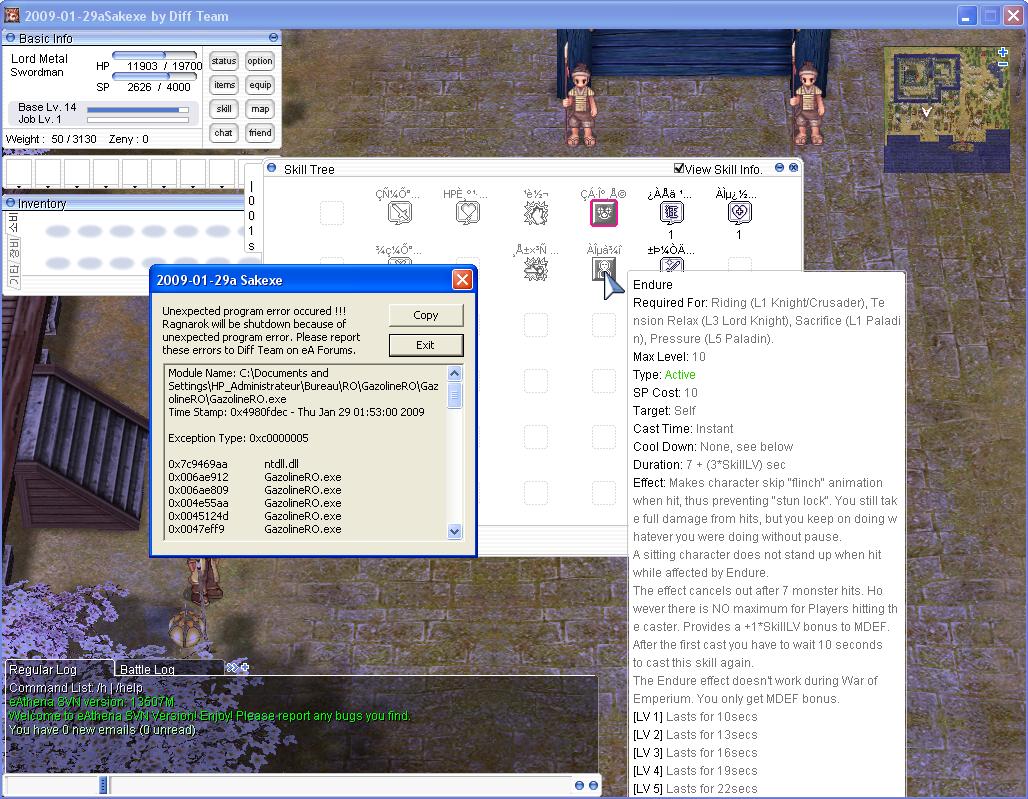Click the HP progress bar
Image resolution: width=1028 pixels, height=799 pixels.
154,56
